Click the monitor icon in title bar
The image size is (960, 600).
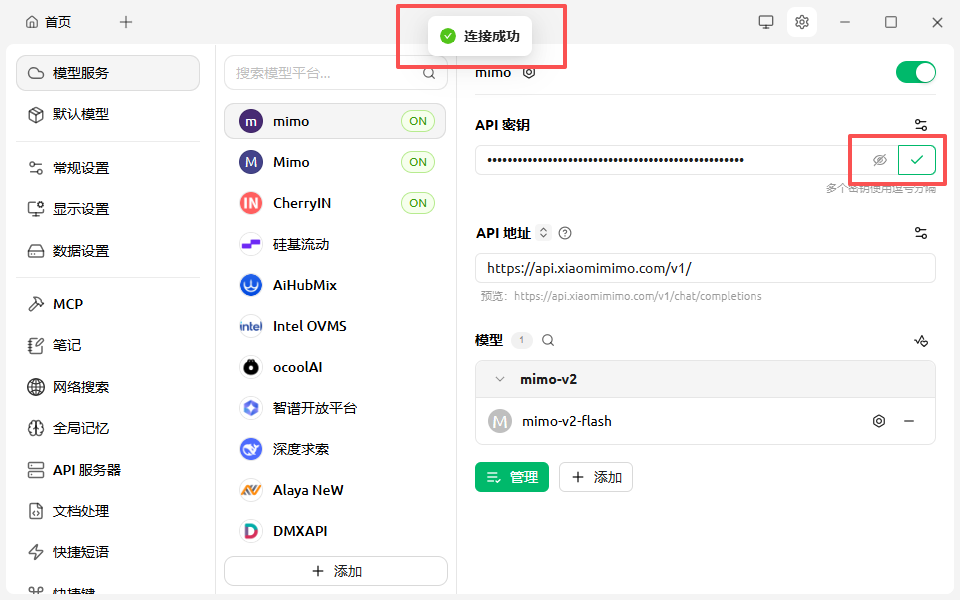click(766, 22)
